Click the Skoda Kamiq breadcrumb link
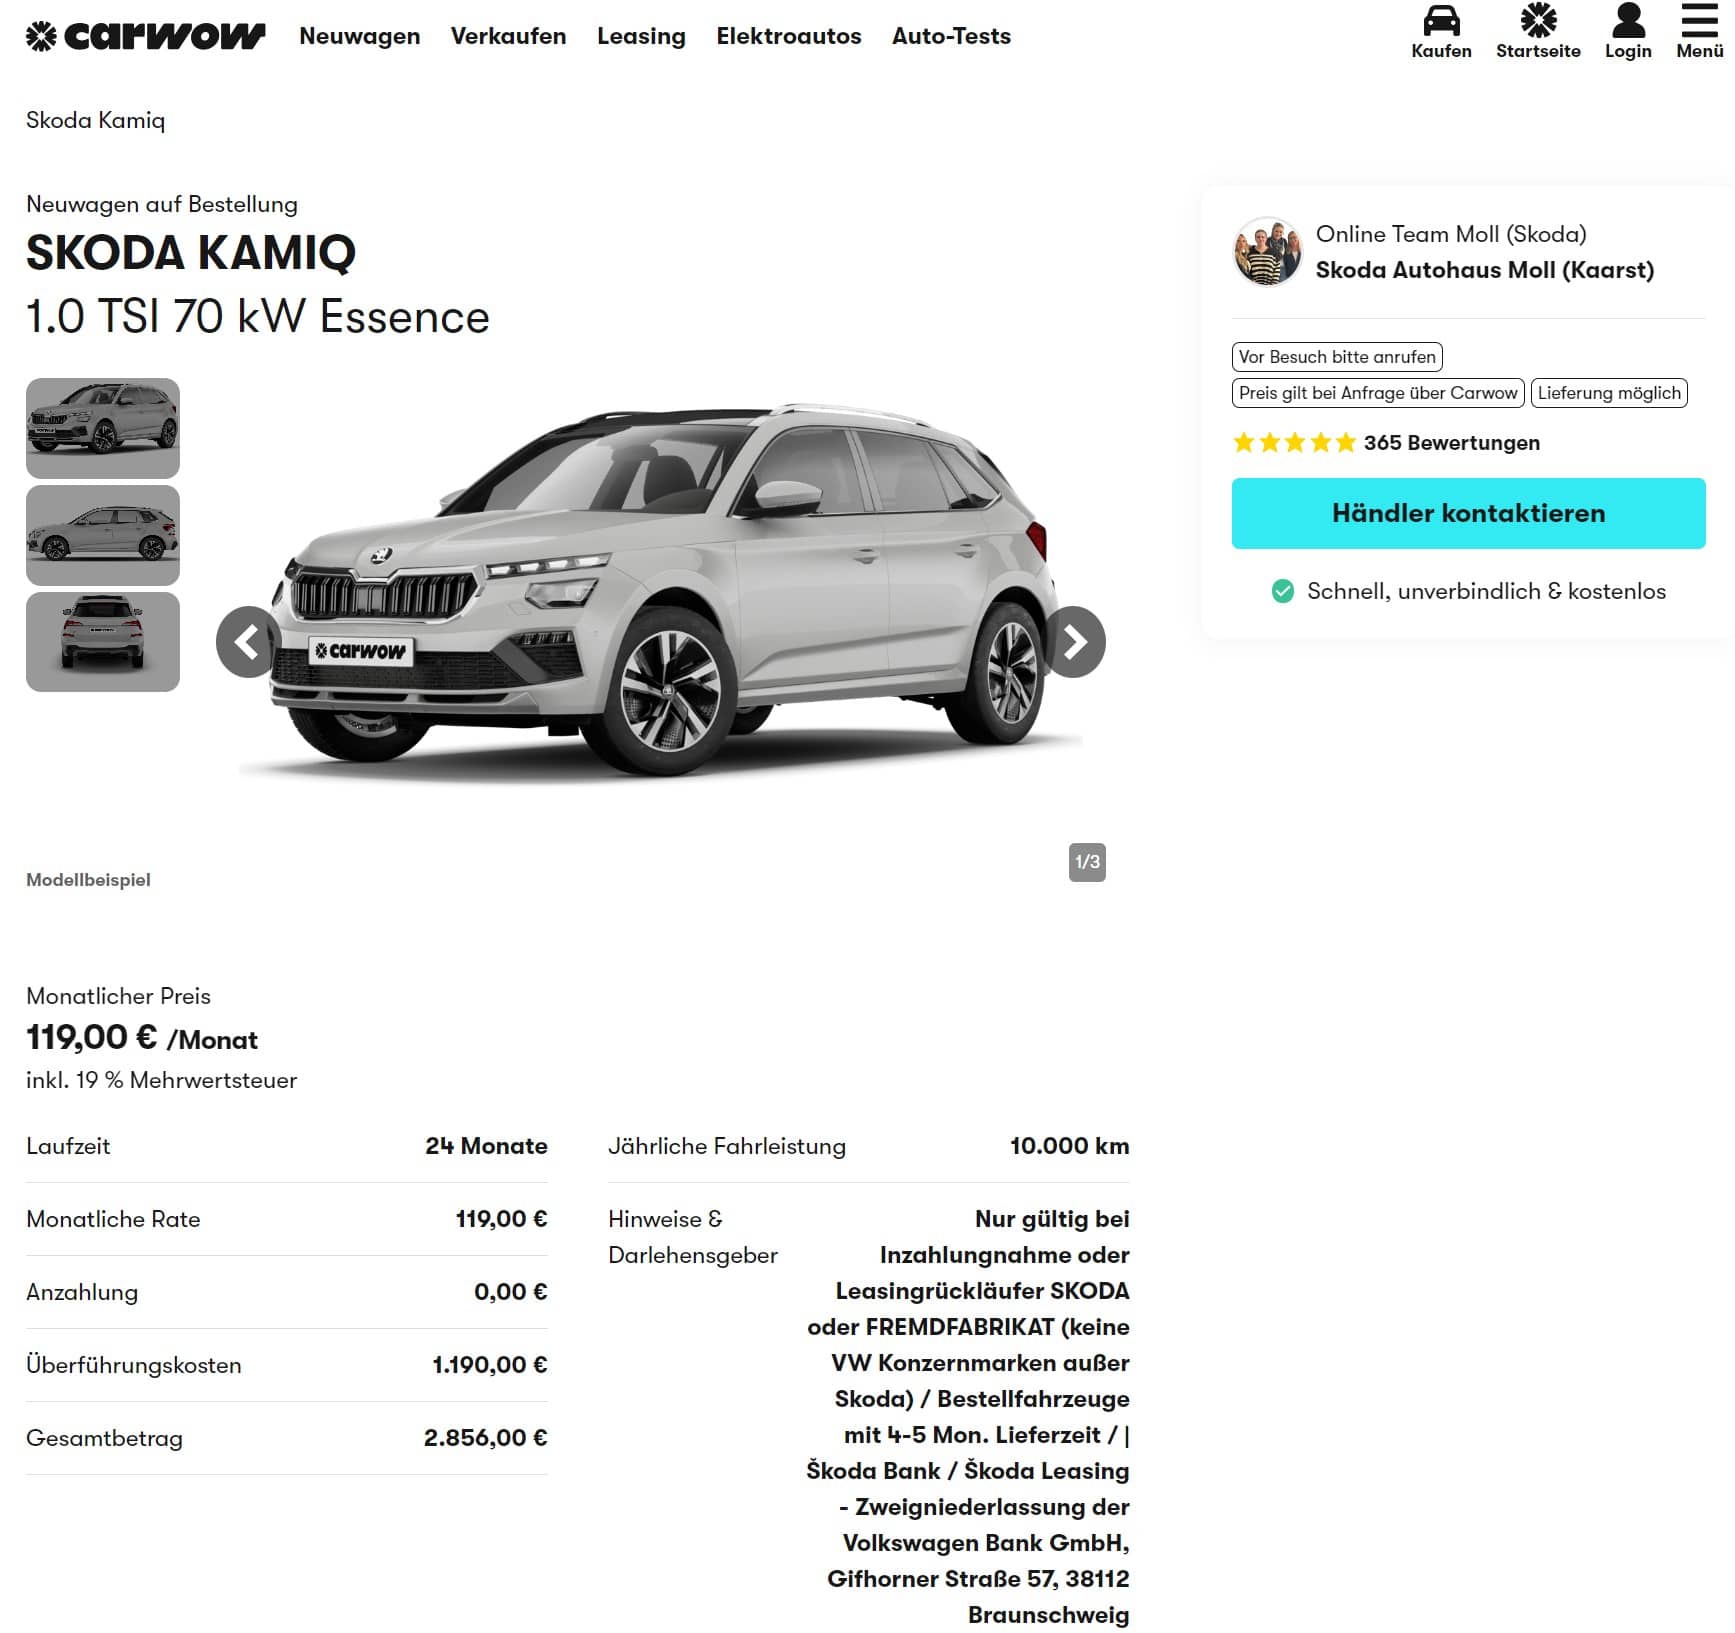 point(96,120)
